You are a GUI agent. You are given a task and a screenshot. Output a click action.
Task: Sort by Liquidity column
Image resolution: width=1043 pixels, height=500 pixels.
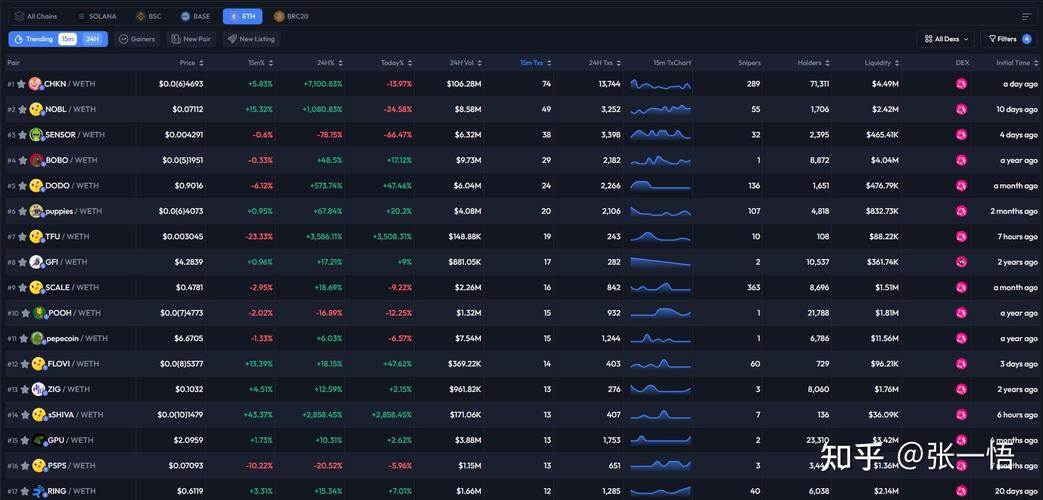coord(882,63)
